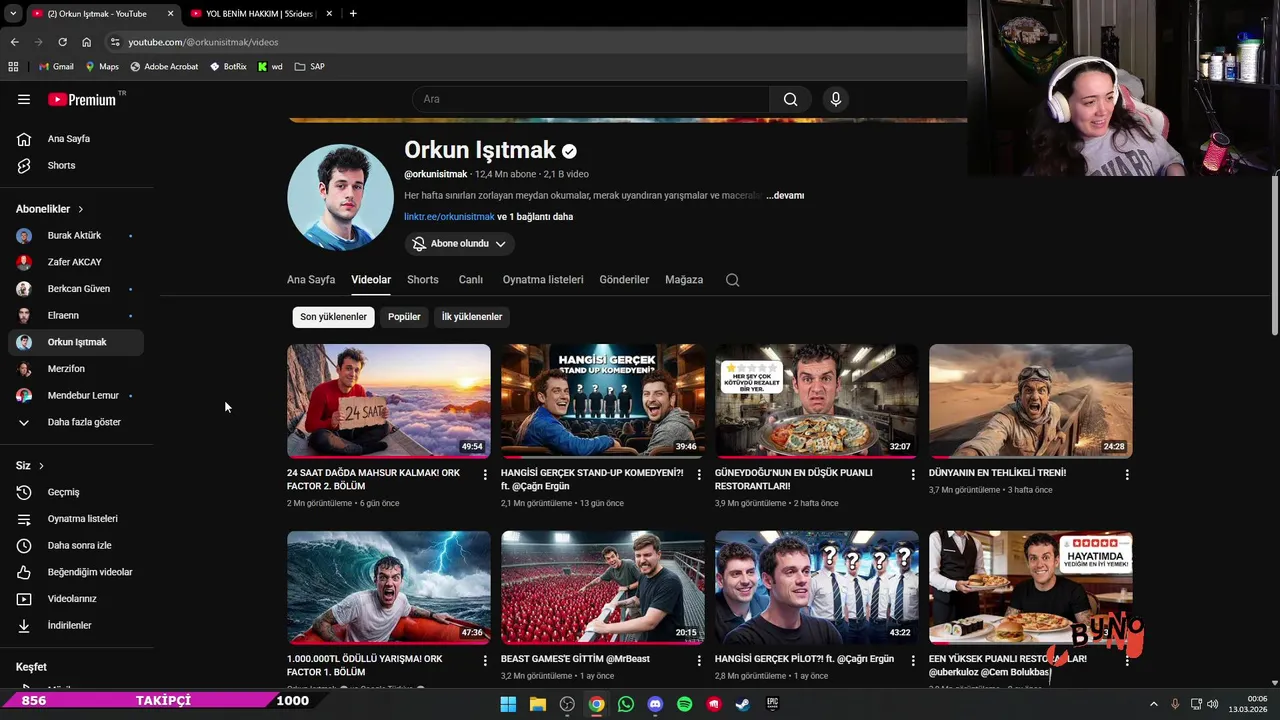Open the Abone olundu notification dropdown

(460, 244)
